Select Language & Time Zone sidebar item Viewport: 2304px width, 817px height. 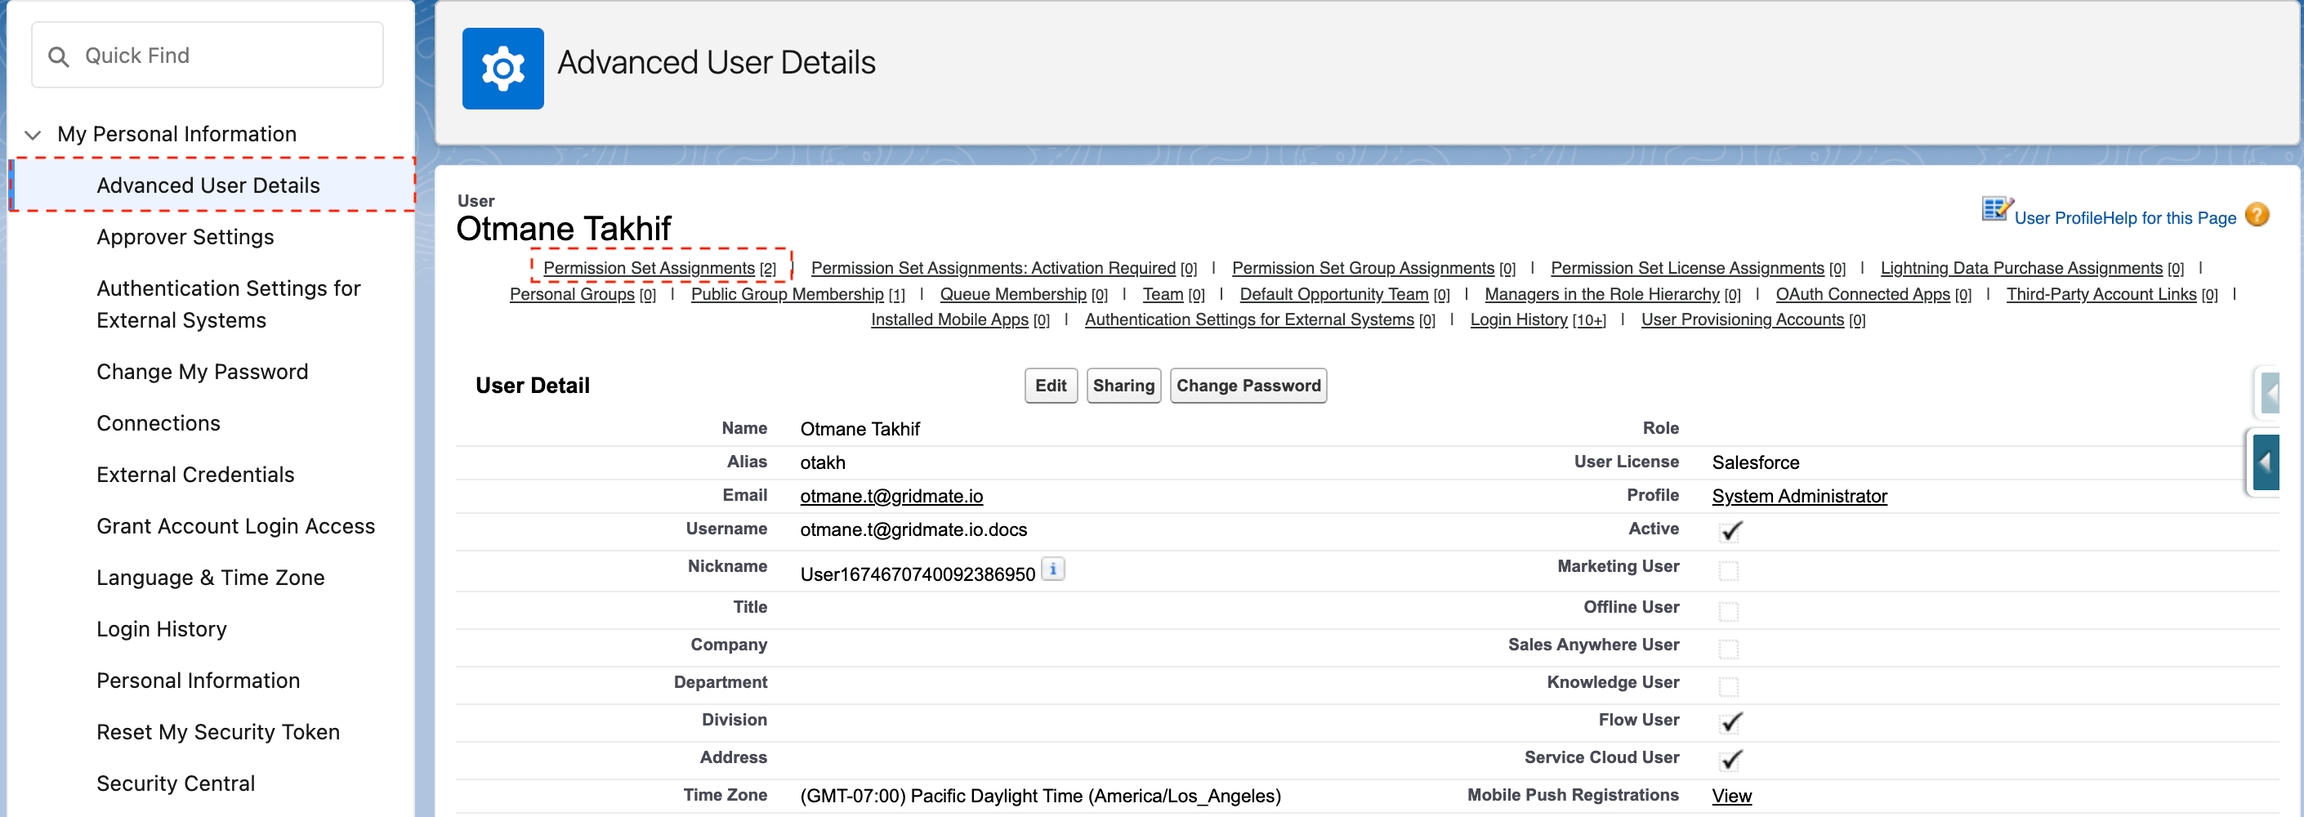[x=210, y=578]
